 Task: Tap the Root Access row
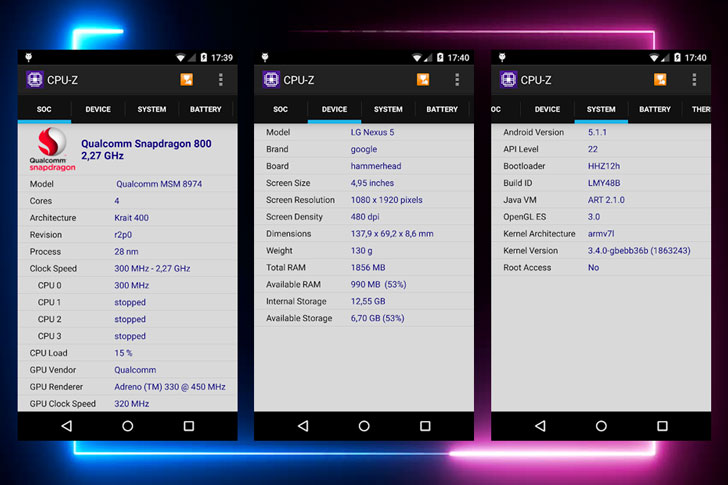click(x=600, y=268)
